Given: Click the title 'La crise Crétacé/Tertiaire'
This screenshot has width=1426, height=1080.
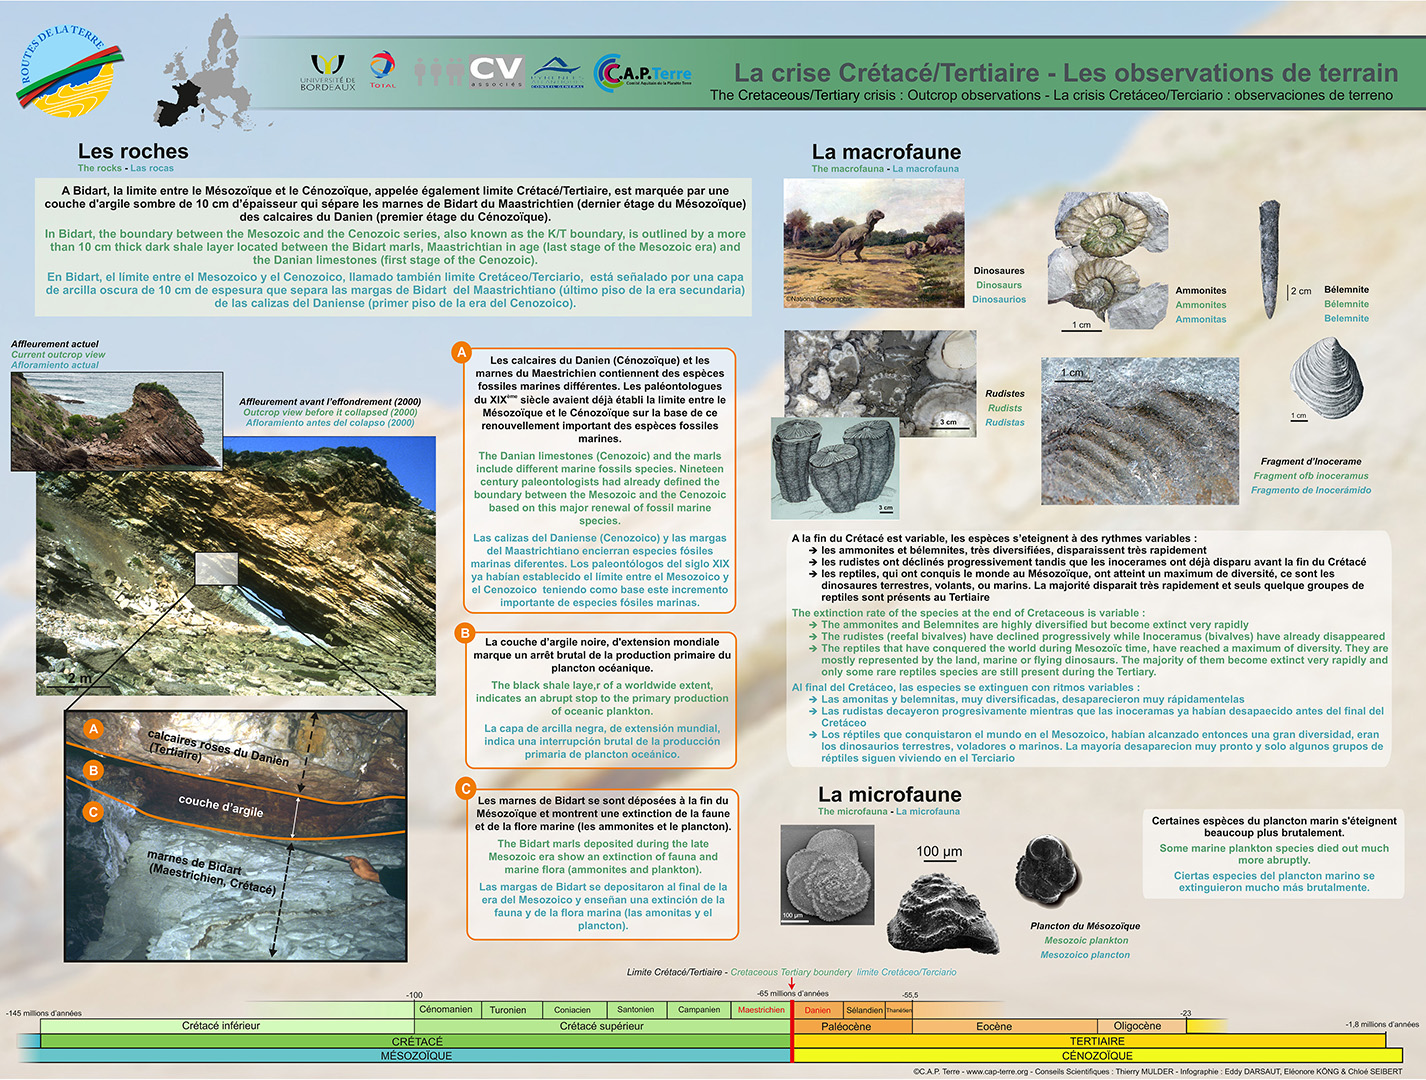Looking at the screenshot, I should pos(886,73).
